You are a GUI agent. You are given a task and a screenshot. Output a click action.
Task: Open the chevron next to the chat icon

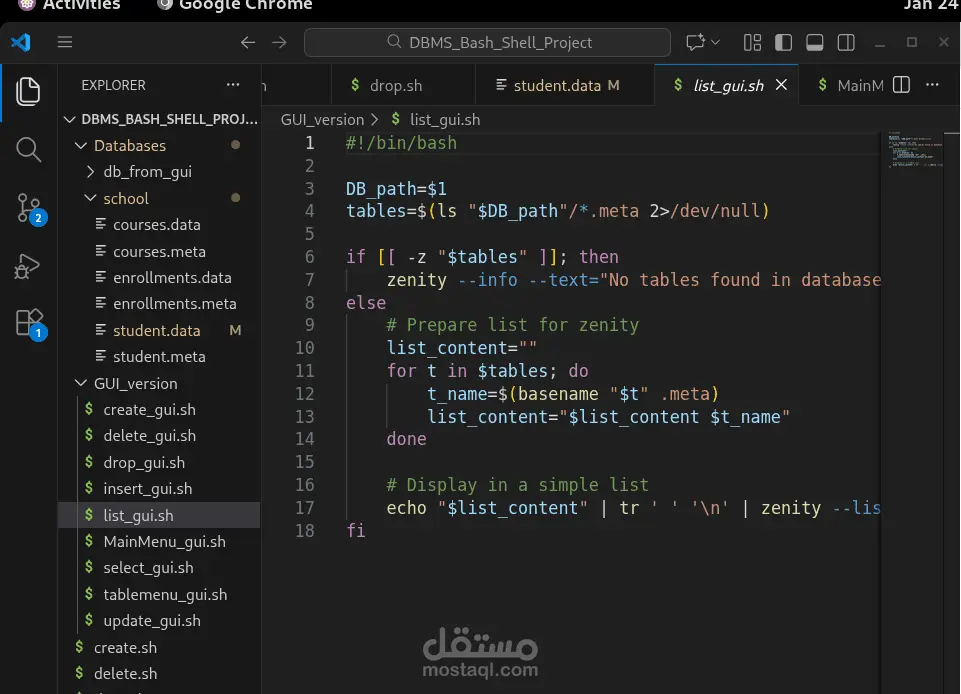[715, 42]
